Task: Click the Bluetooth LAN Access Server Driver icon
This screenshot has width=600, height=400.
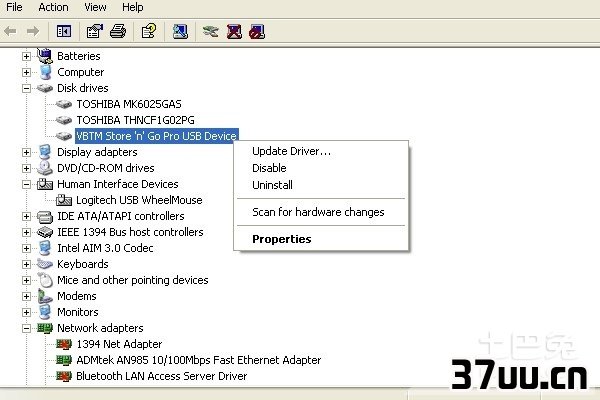Action: click(x=64, y=376)
